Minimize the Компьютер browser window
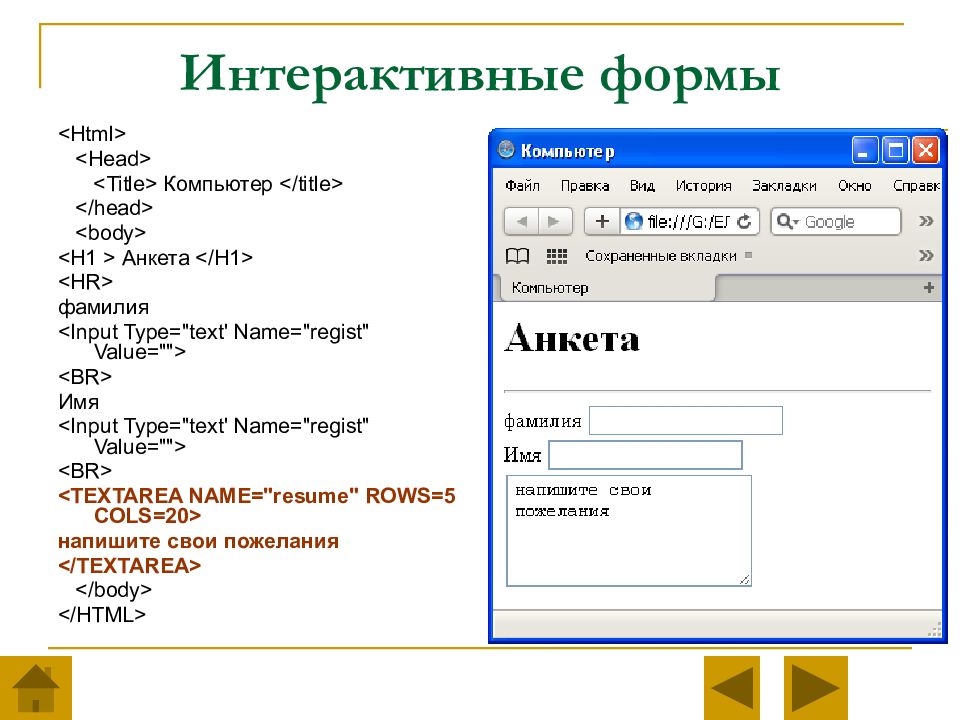The image size is (960, 720). click(864, 151)
